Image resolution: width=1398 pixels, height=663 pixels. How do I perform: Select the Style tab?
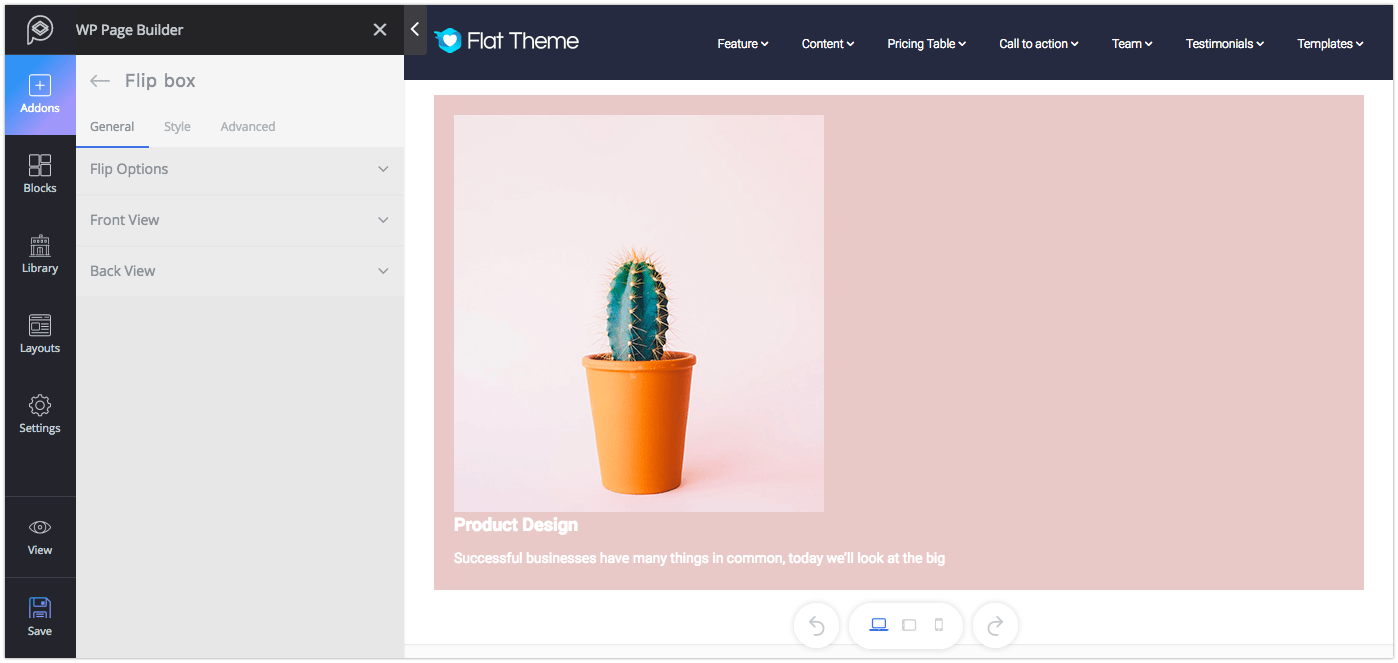click(177, 127)
